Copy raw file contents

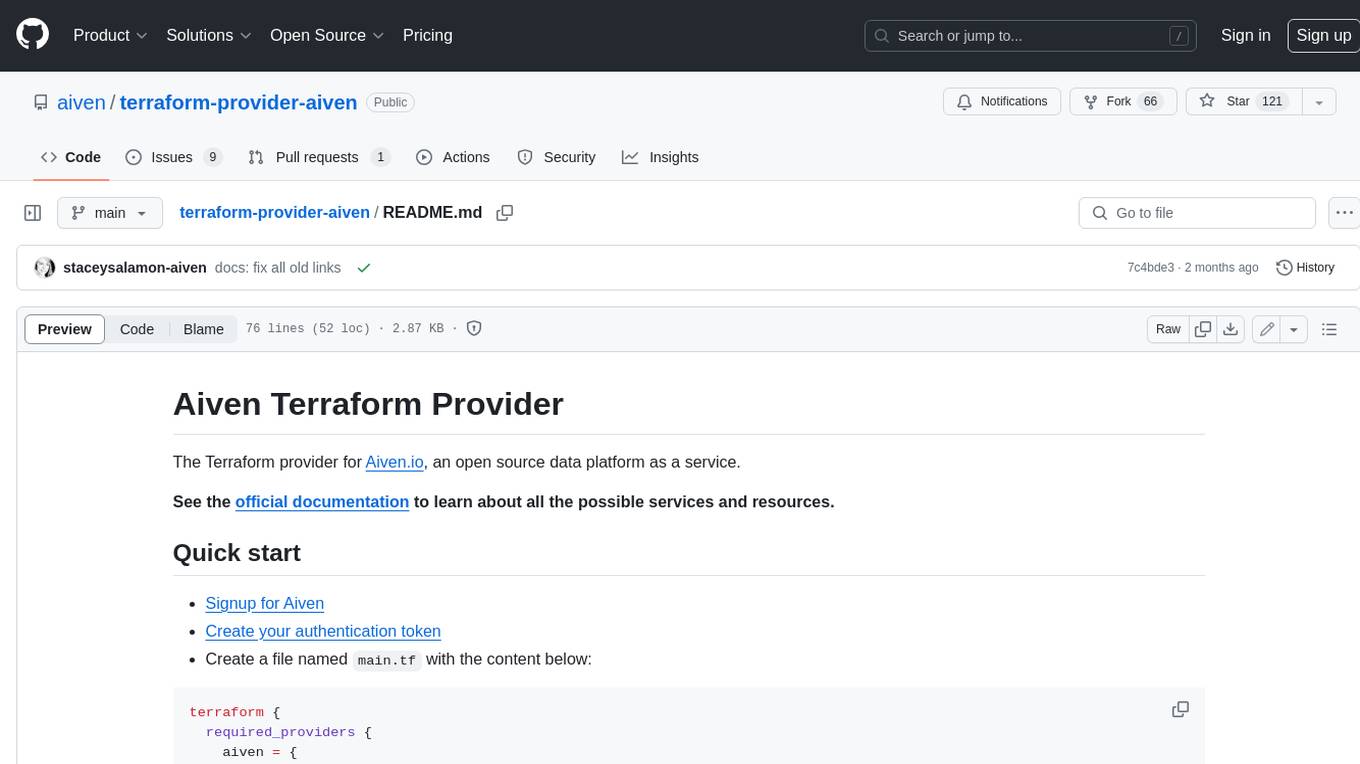click(1203, 329)
